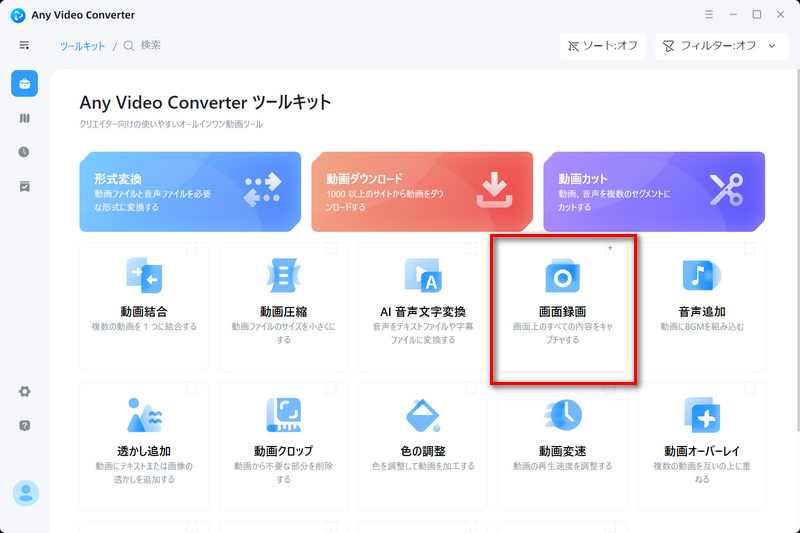Open the 色の調整 tool icon
Screen dimensions: 800x533
tap(423, 415)
